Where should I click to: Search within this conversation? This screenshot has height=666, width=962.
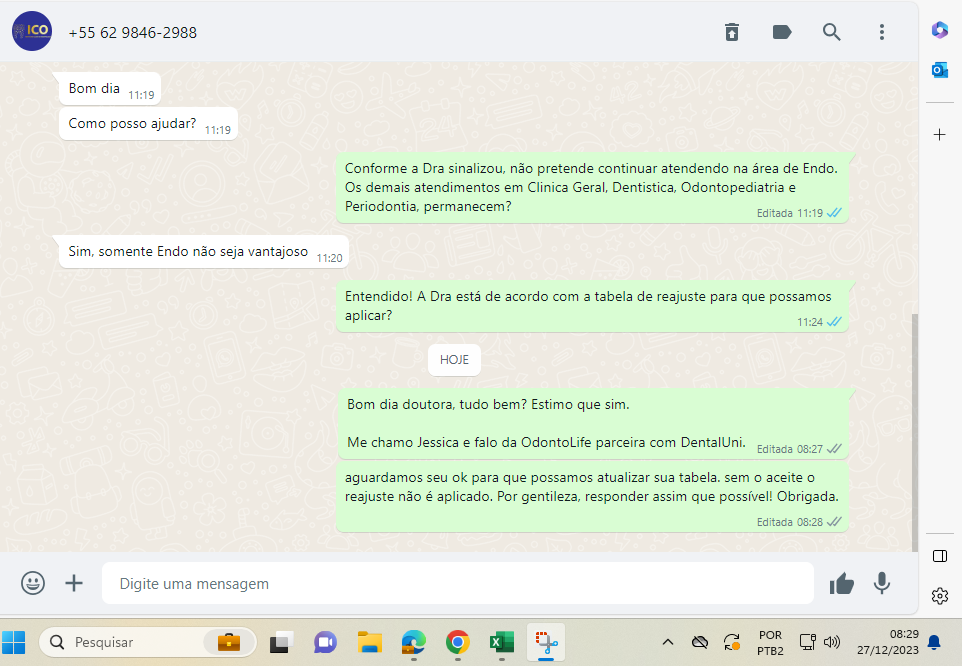pyautogui.click(x=831, y=32)
